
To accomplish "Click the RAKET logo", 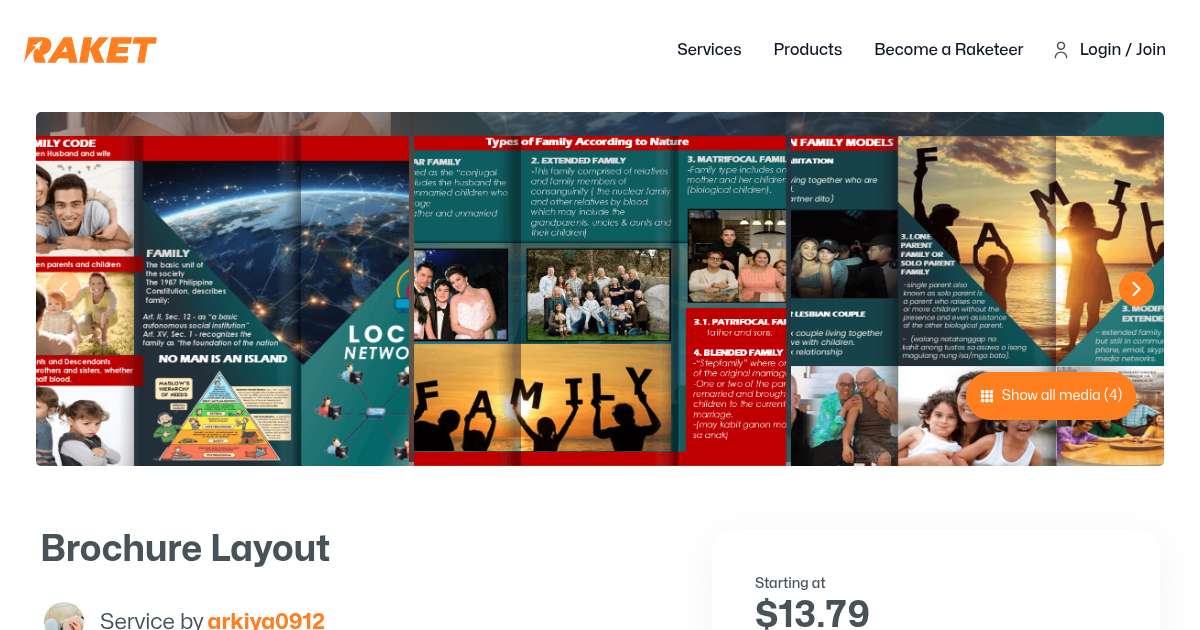I will click(91, 50).
